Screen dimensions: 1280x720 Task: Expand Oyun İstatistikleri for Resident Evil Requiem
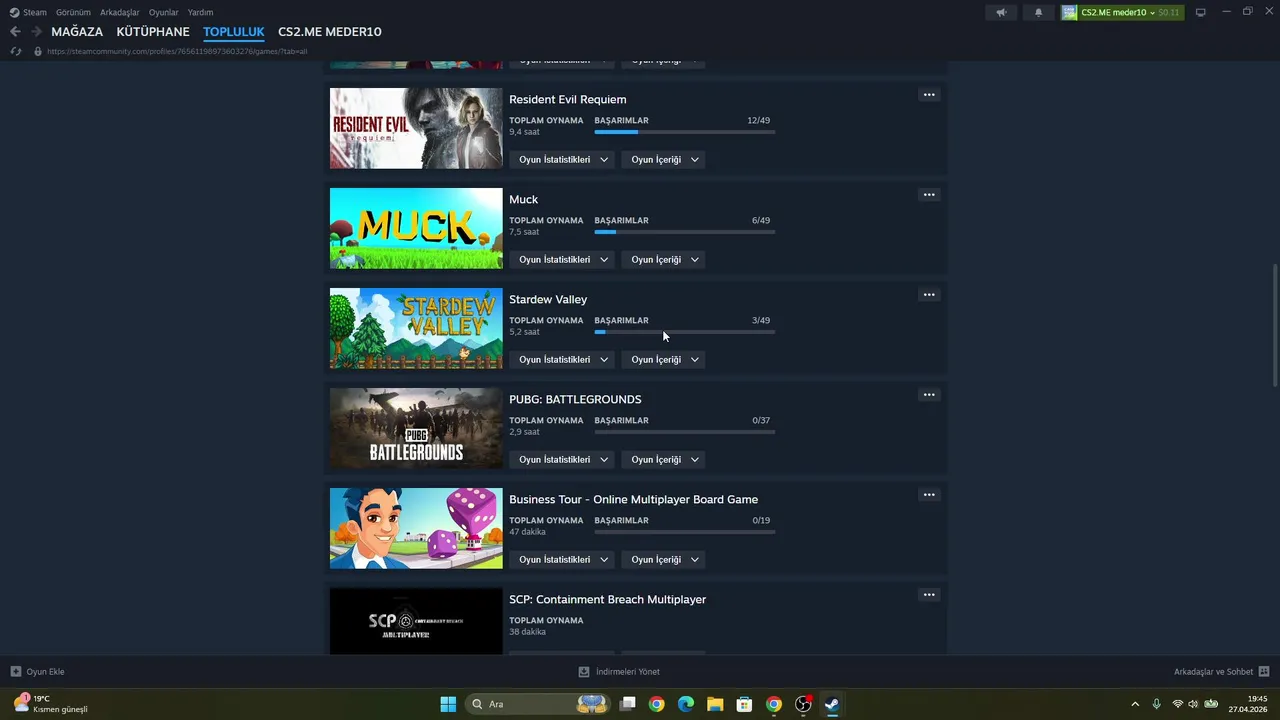(x=563, y=160)
